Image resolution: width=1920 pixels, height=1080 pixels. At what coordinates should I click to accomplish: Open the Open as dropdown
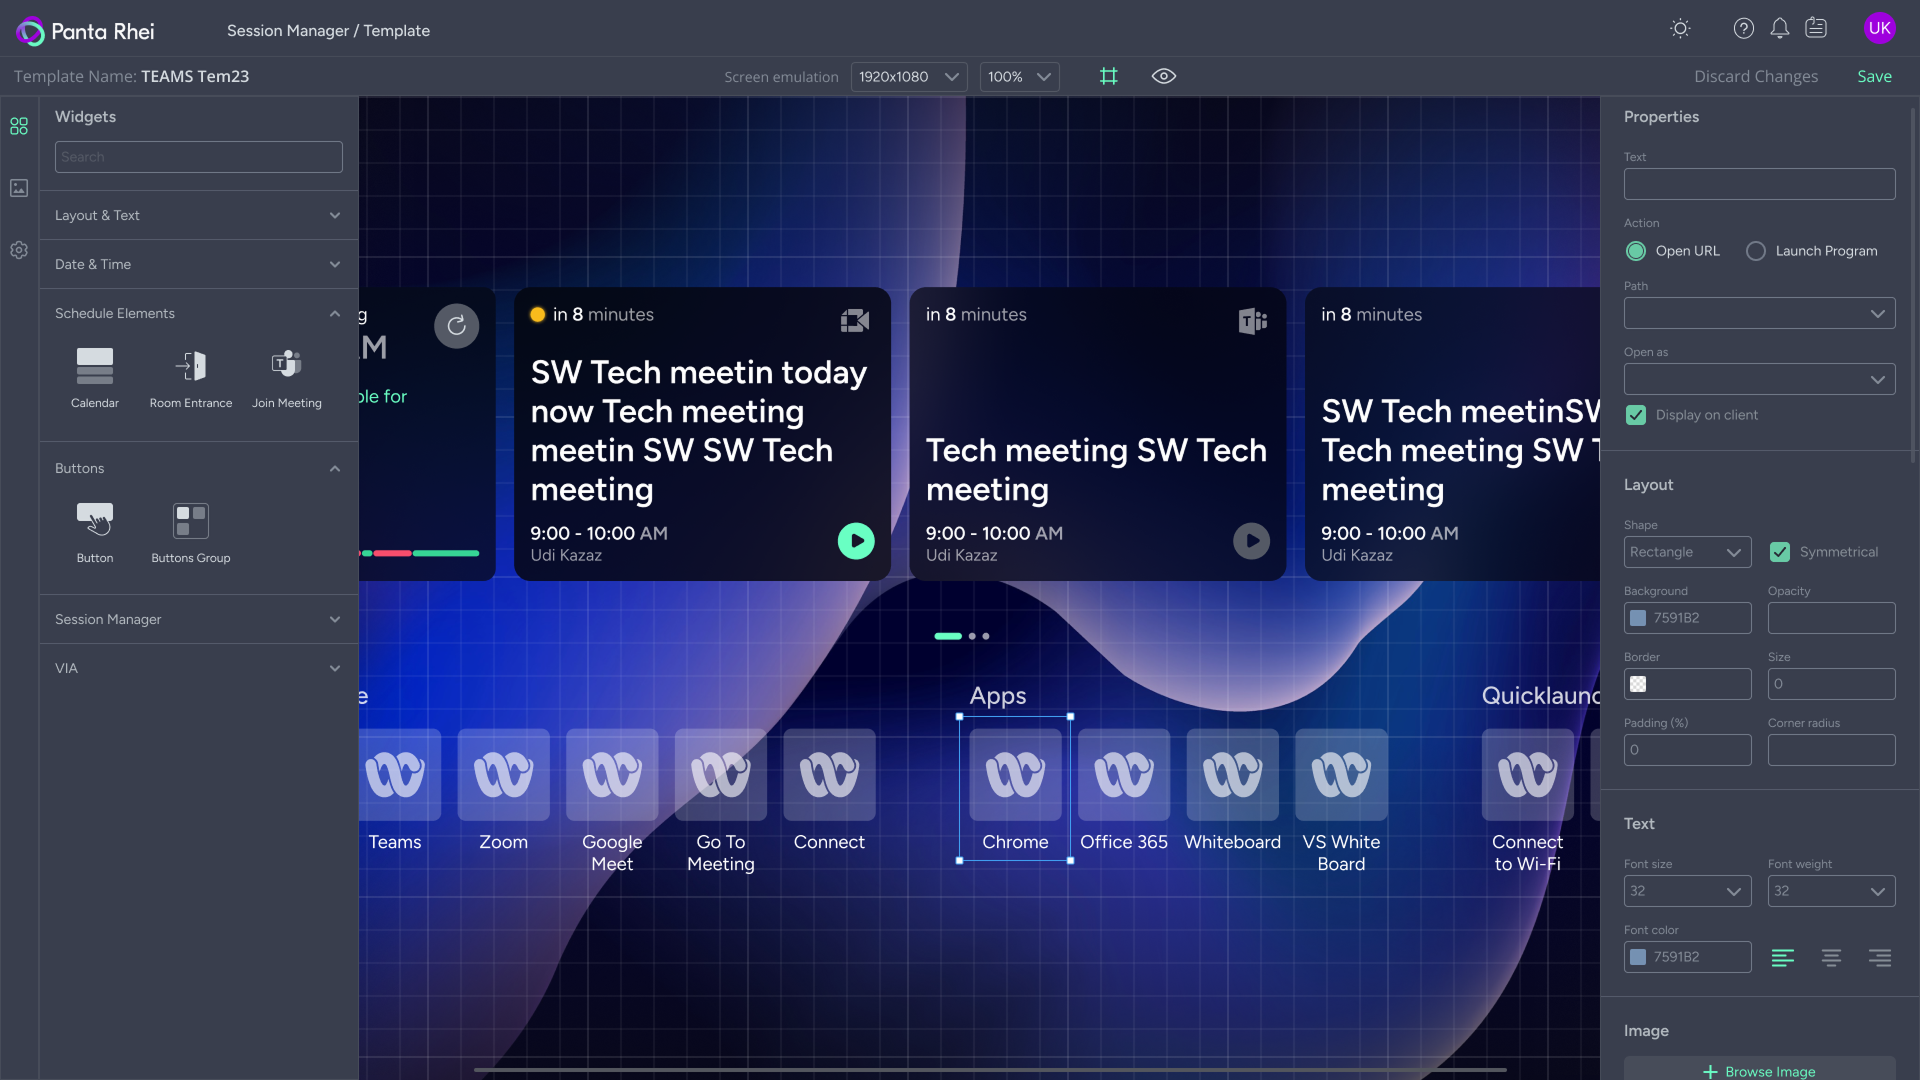(x=1760, y=379)
